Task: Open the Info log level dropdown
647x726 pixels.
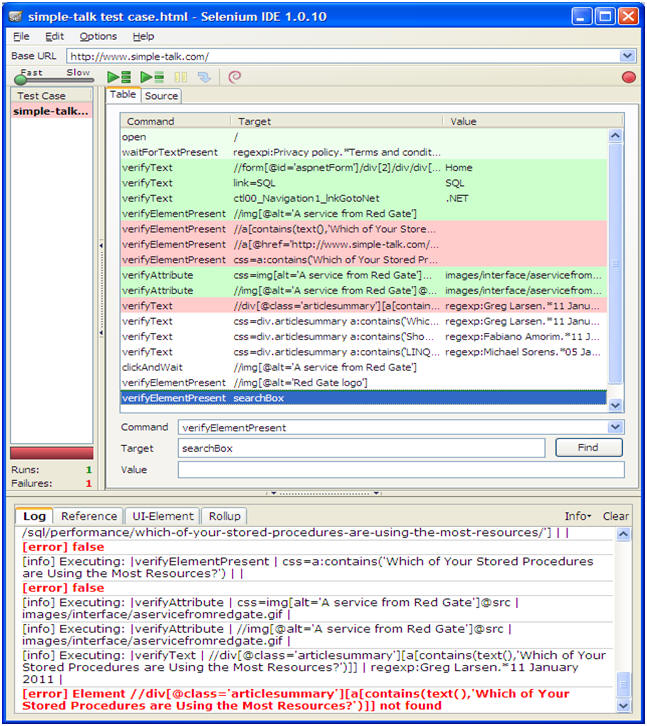Action: [x=578, y=516]
